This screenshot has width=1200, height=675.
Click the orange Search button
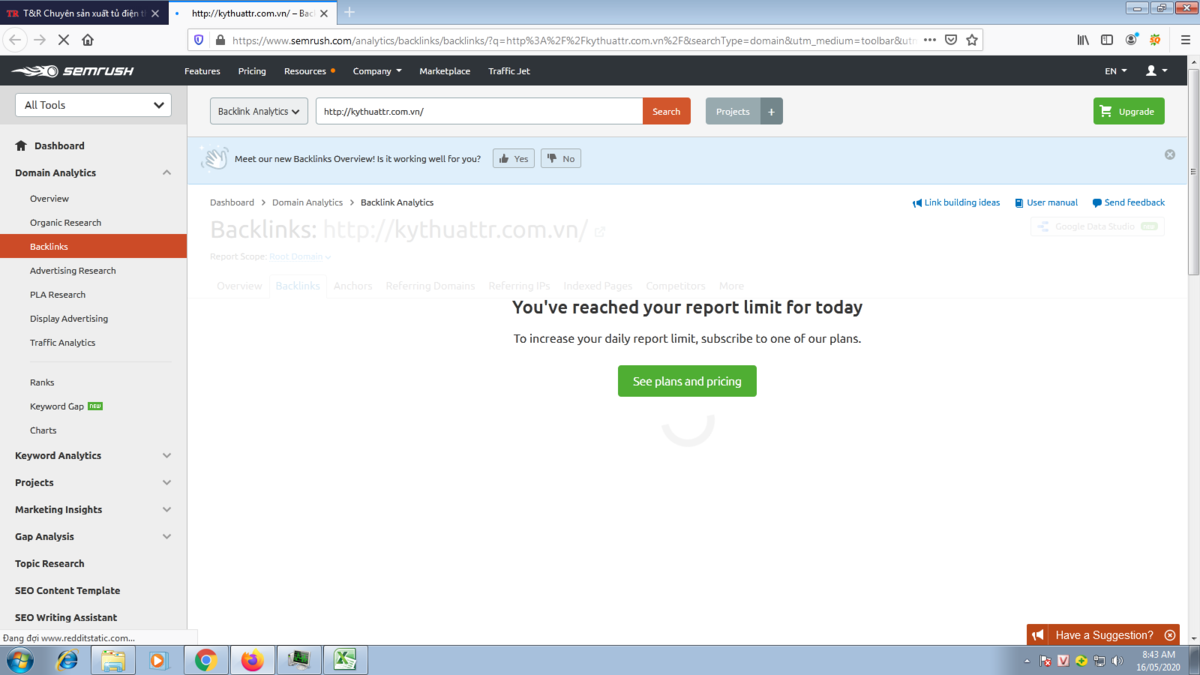tap(667, 112)
